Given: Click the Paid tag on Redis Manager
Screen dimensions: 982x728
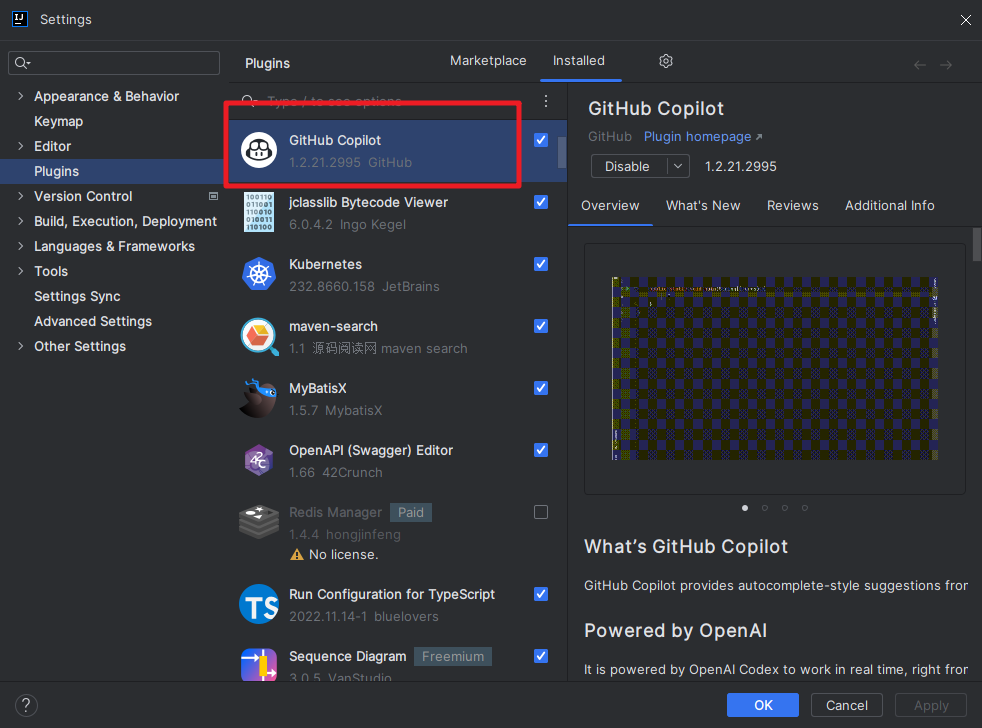Looking at the screenshot, I should point(411,512).
